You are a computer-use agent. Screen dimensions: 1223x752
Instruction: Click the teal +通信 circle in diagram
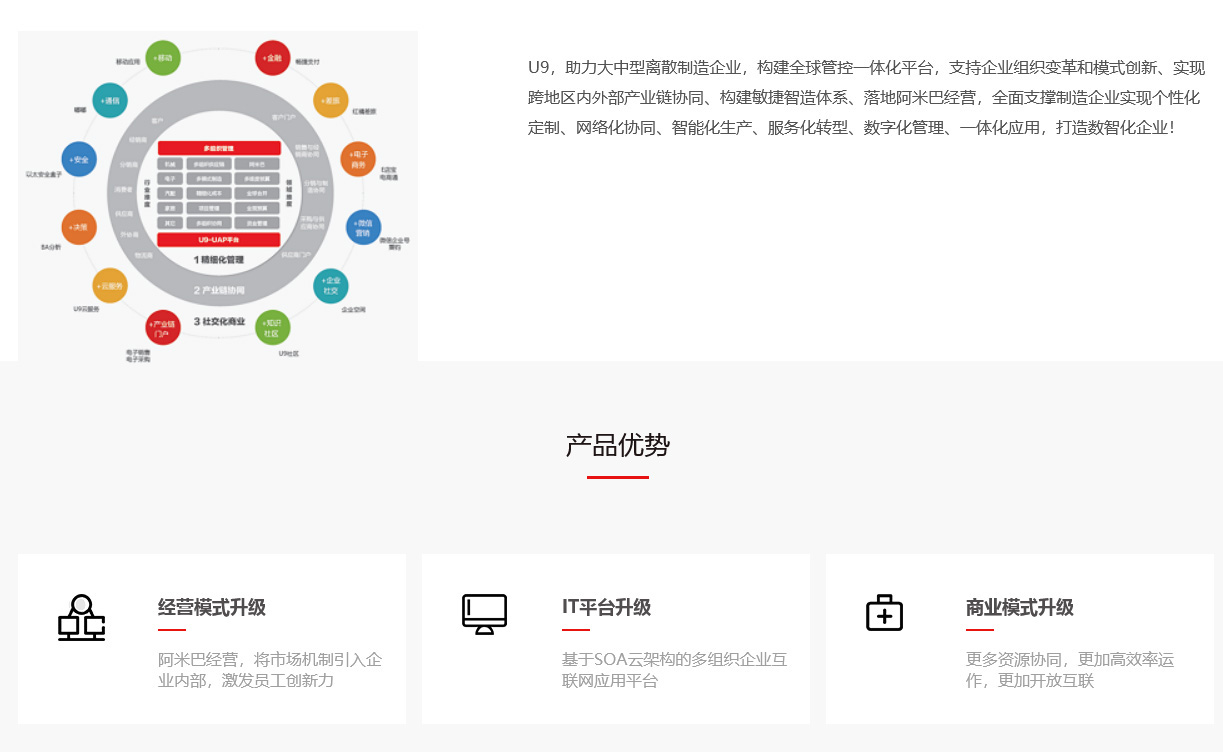click(109, 101)
